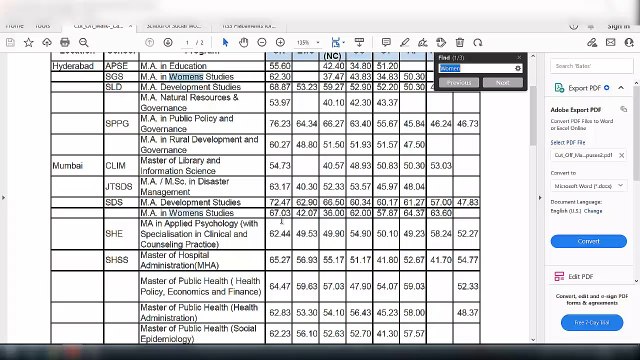Image resolution: width=640 pixels, height=360 pixels.
Task: Open the help question mark icon
Action: coord(573,27)
